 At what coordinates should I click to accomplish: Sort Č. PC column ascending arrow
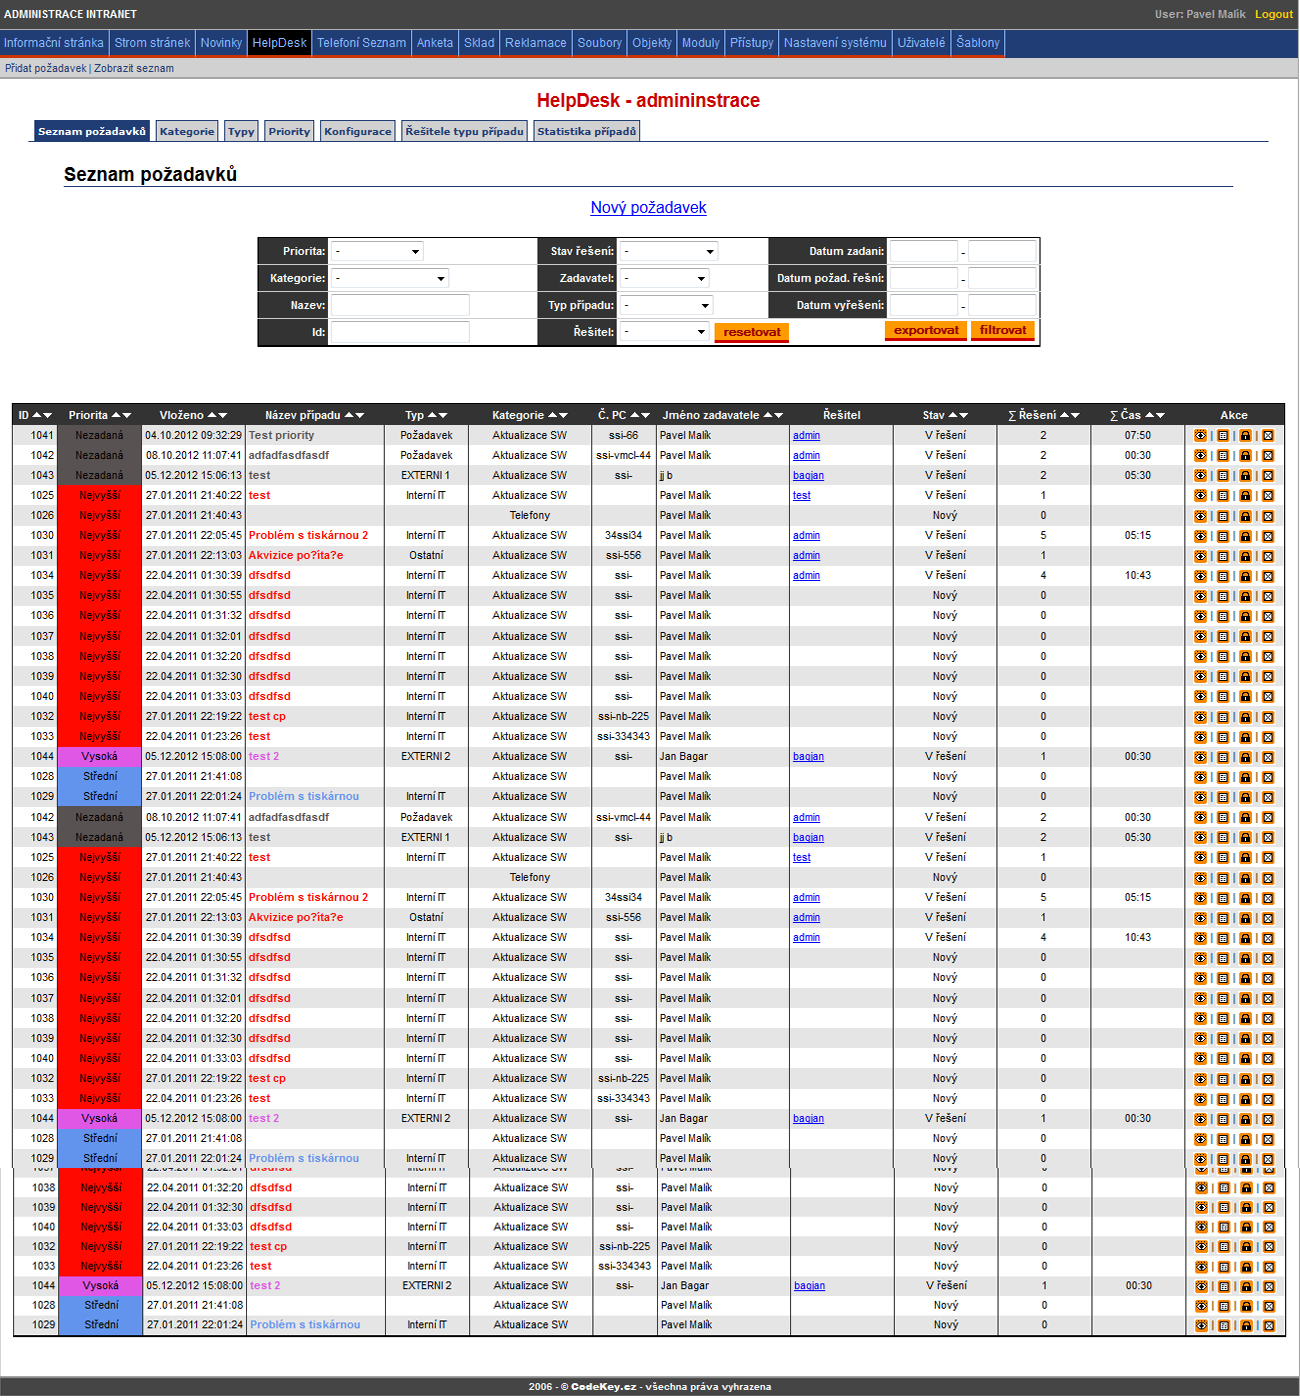click(635, 415)
